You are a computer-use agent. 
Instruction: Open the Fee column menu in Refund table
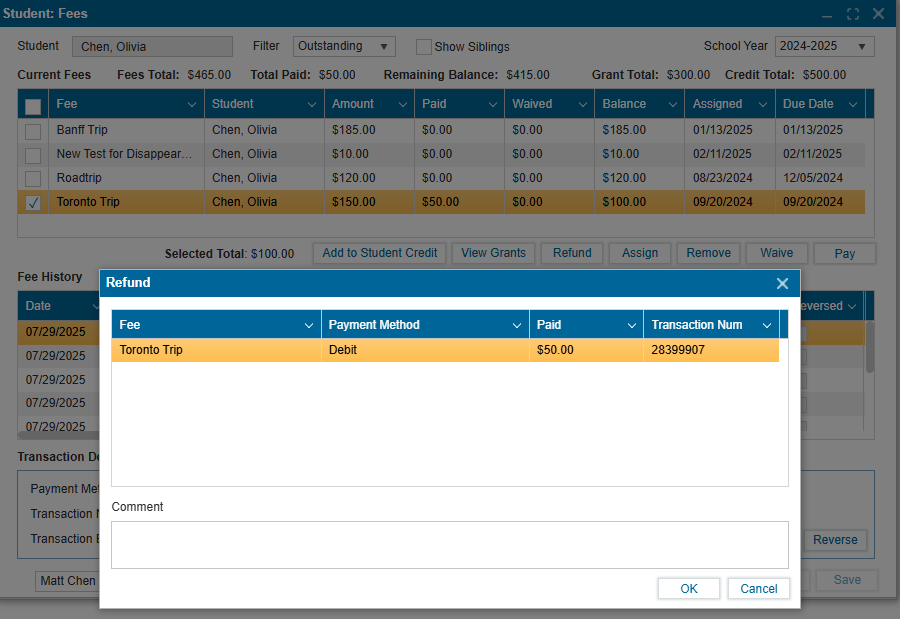(x=309, y=325)
